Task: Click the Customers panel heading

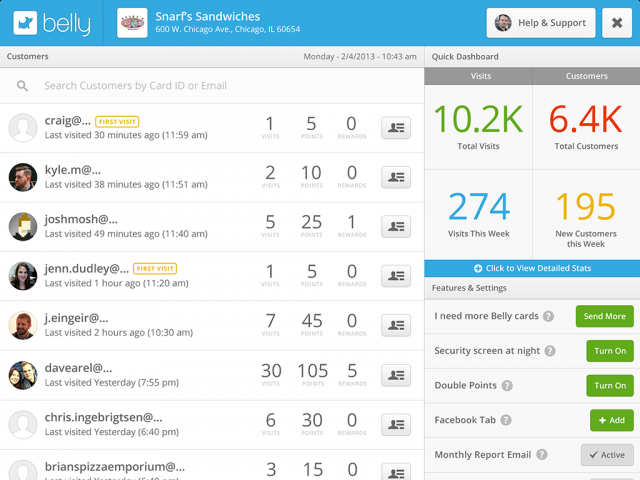Action: click(x=27, y=56)
